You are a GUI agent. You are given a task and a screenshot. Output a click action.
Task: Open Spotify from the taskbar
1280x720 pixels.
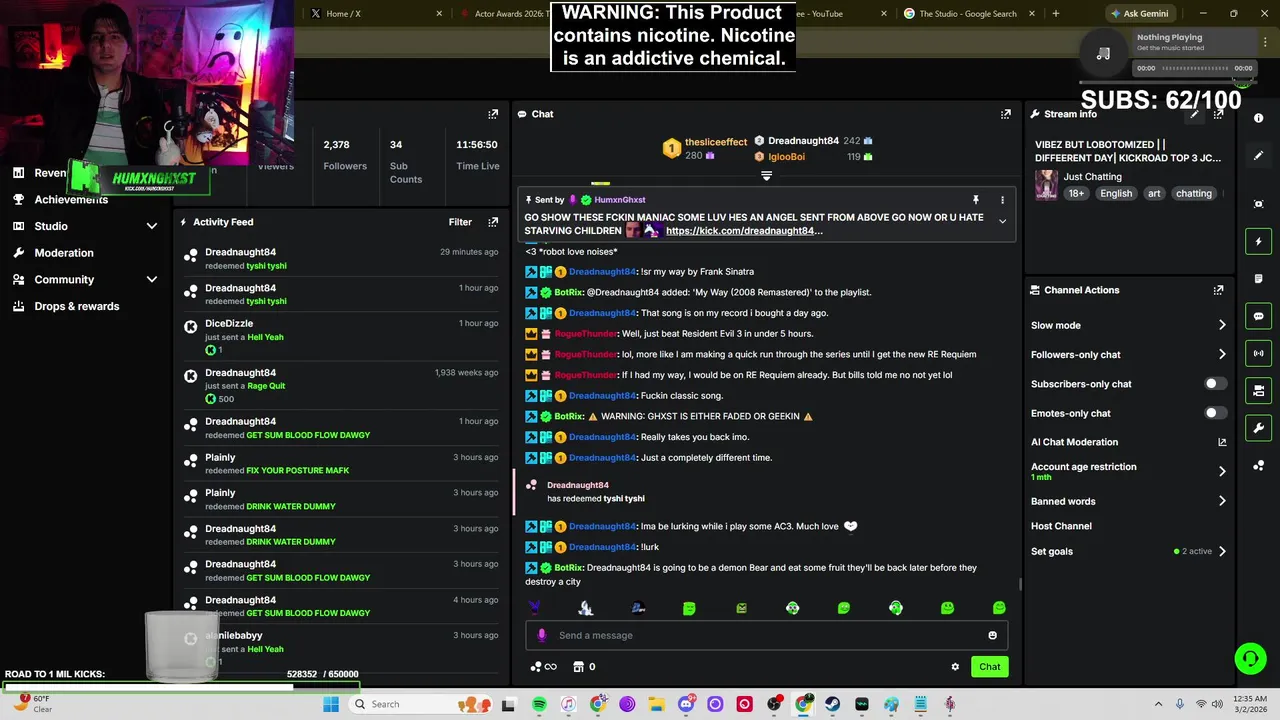[x=539, y=705]
